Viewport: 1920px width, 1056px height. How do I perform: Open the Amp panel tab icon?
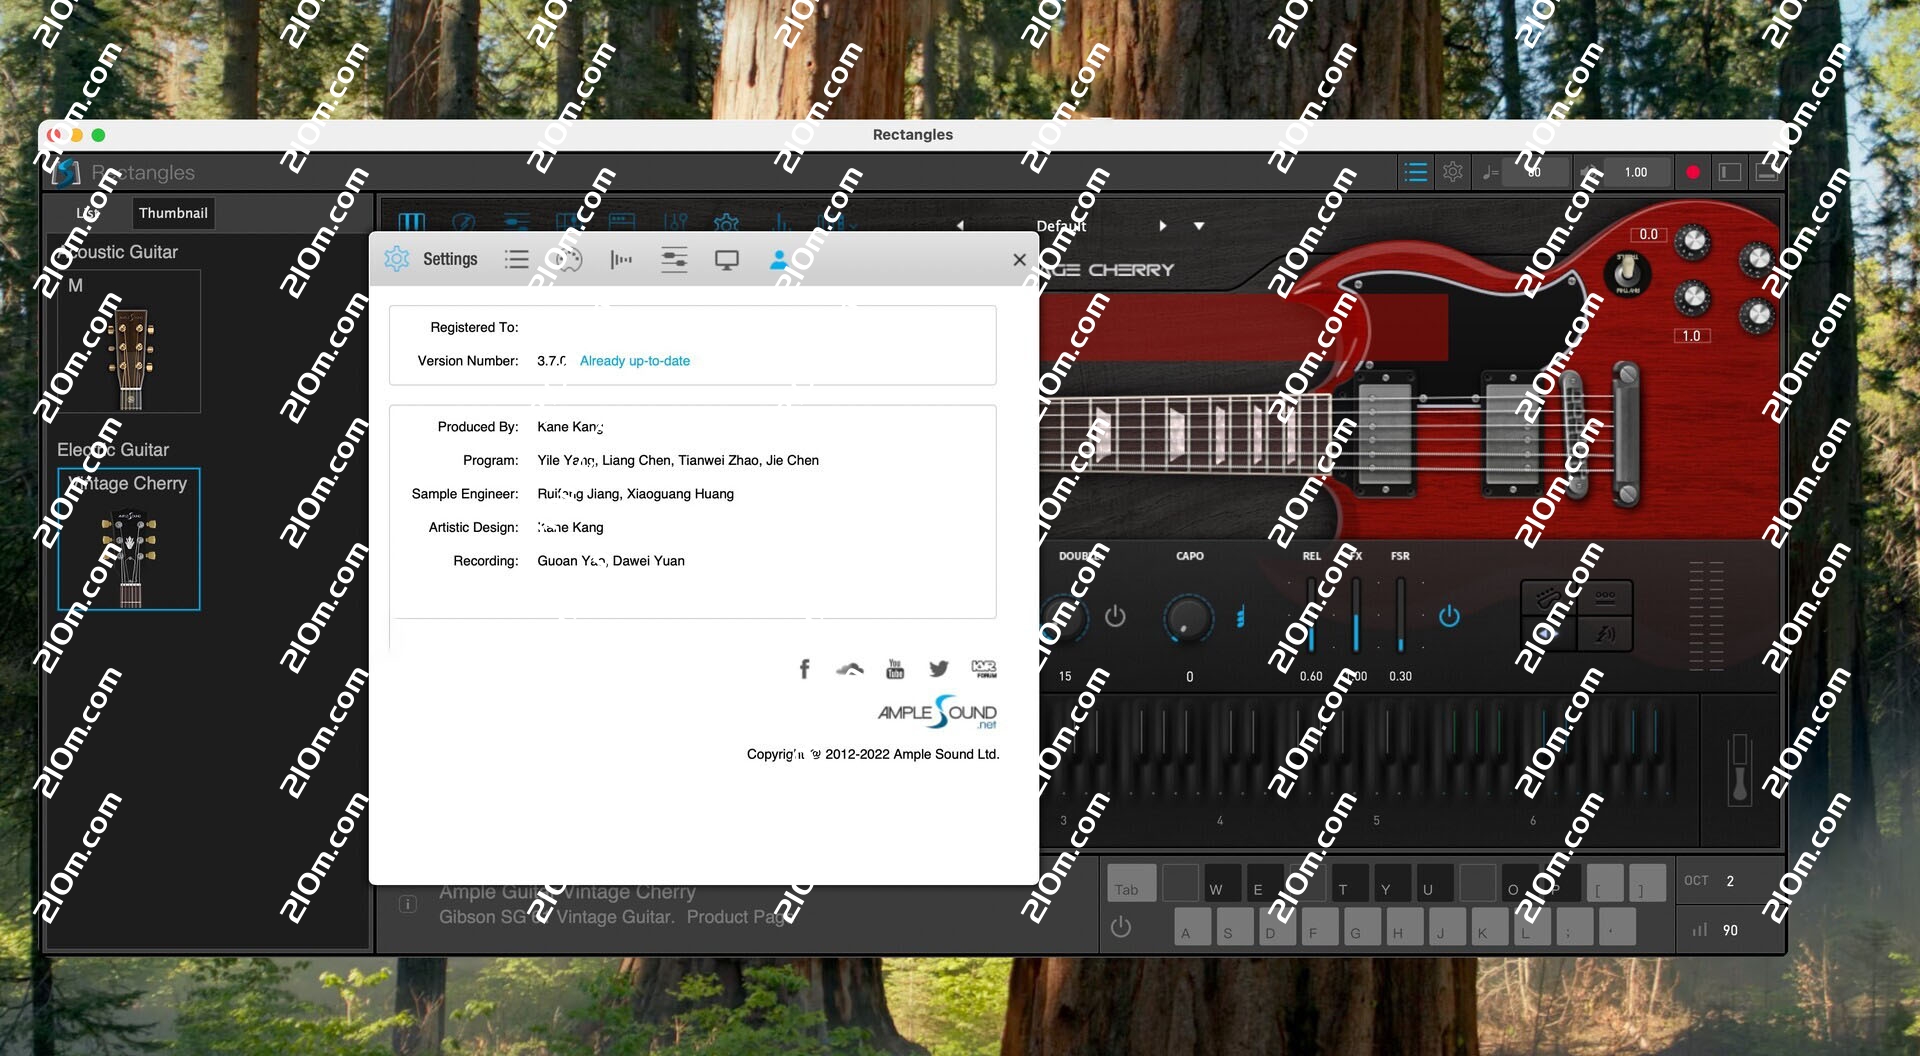(x=622, y=222)
